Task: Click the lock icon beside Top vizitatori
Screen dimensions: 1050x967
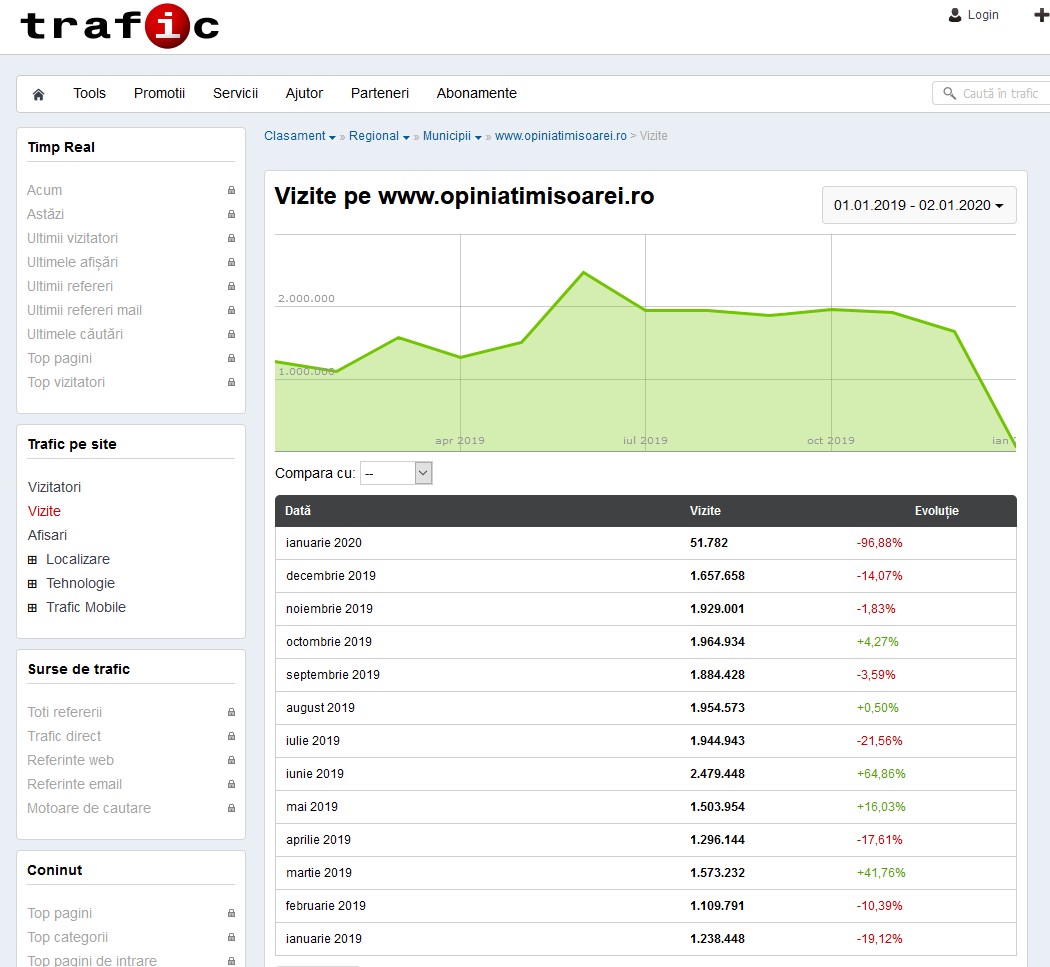Action: pos(231,382)
